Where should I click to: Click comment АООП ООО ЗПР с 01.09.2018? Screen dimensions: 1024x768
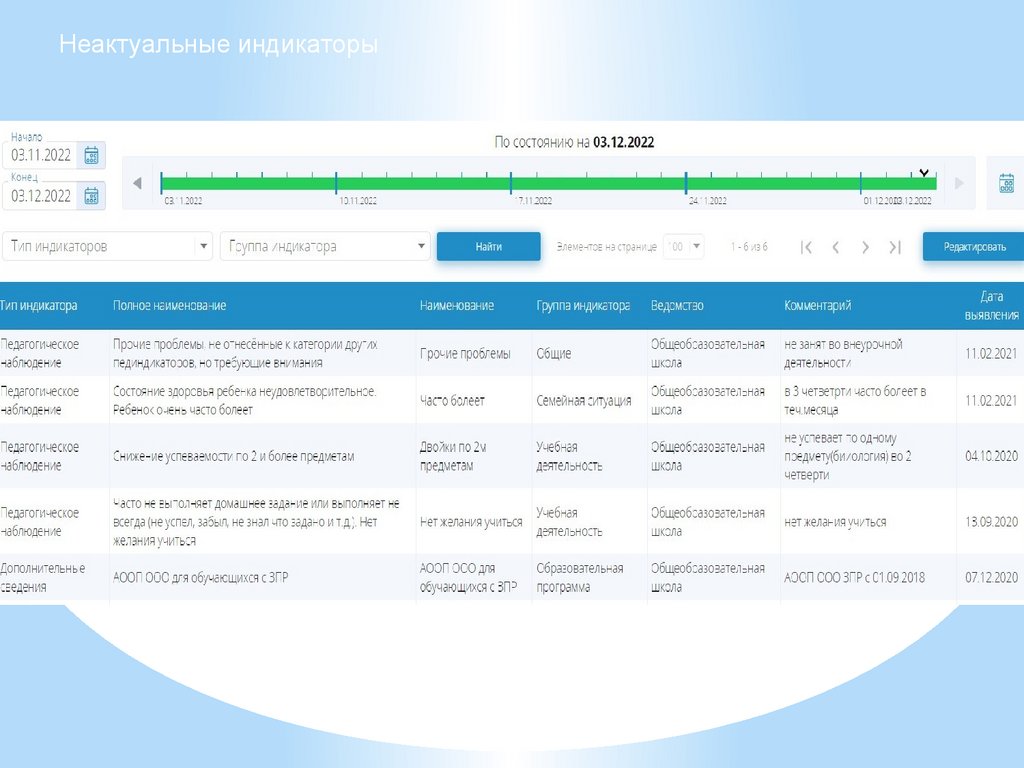click(x=854, y=577)
